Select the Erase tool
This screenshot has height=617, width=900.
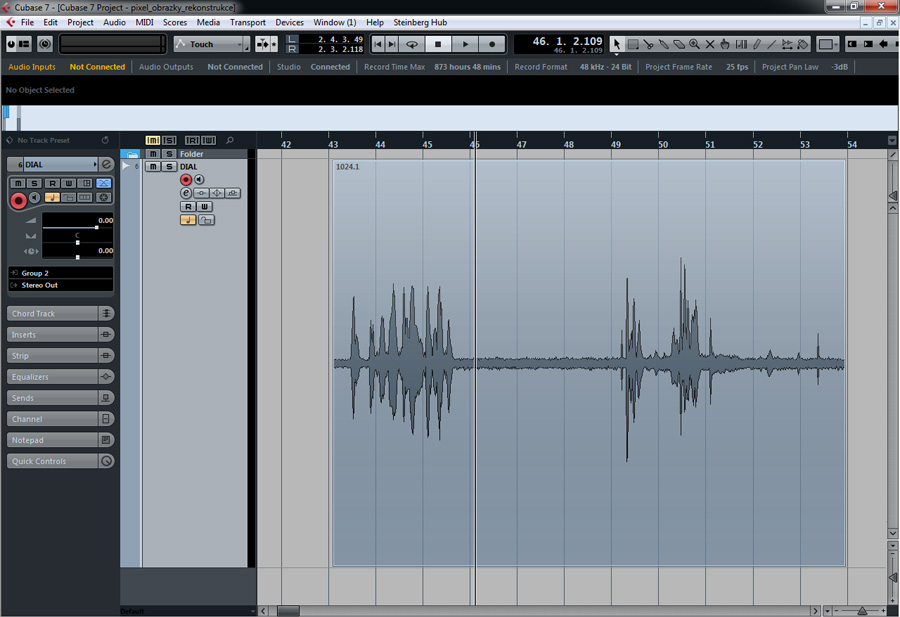point(679,44)
